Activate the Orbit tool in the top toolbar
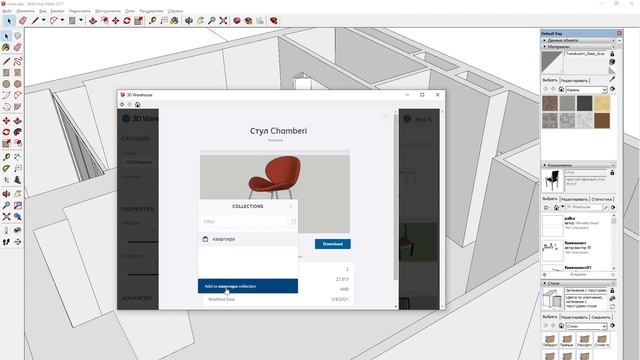This screenshot has height=360, width=640. pos(189,20)
